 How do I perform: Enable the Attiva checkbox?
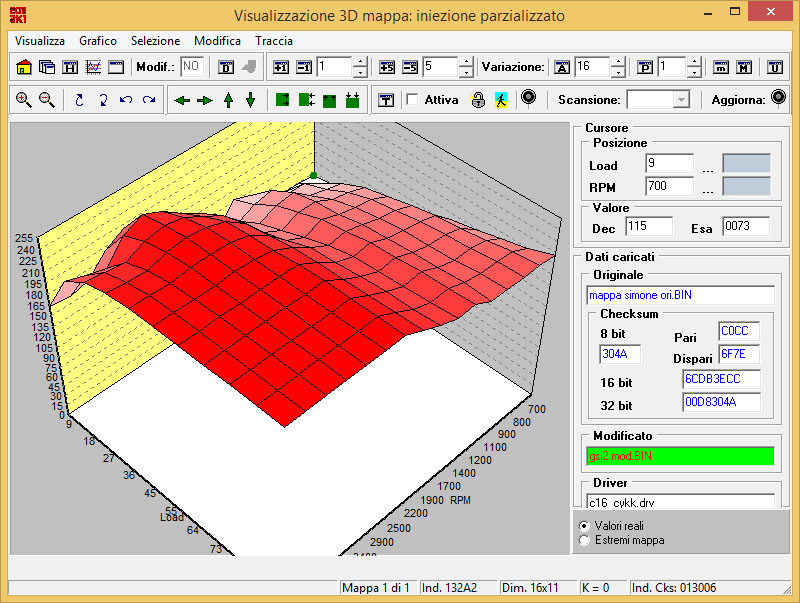(x=412, y=100)
